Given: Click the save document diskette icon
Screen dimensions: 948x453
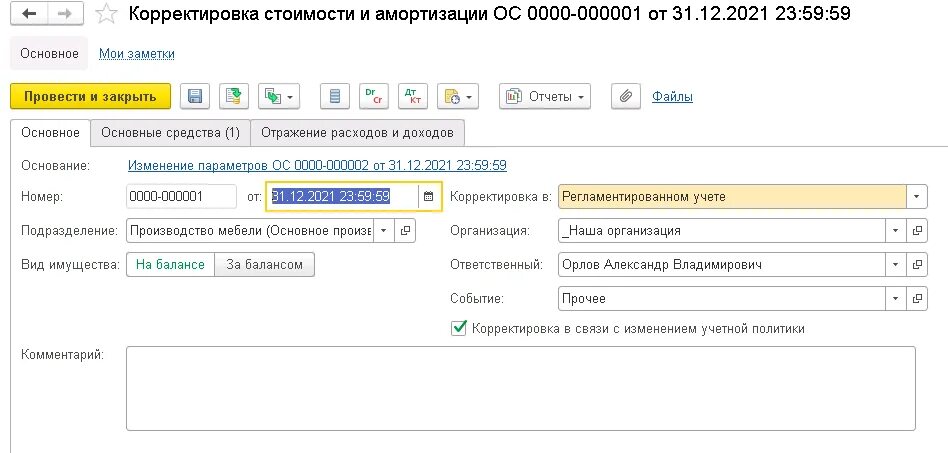Looking at the screenshot, I should pos(195,96).
